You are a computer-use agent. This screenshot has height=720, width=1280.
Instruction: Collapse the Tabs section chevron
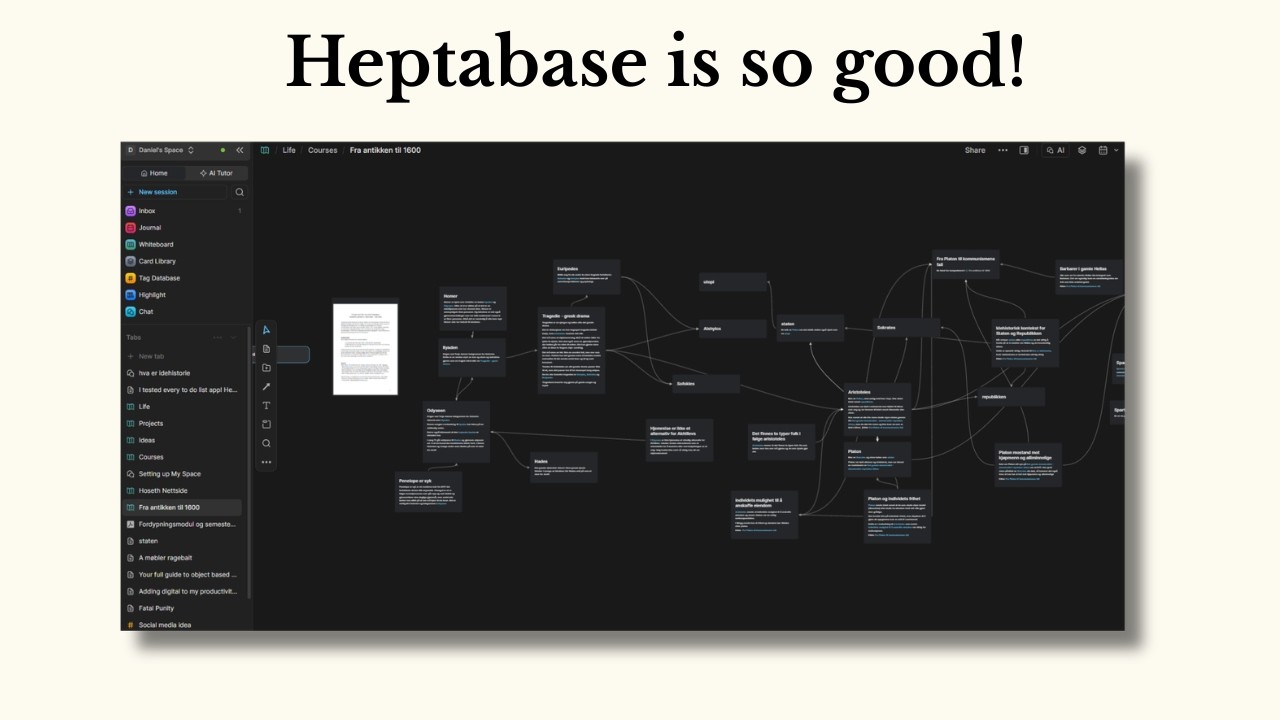235,338
